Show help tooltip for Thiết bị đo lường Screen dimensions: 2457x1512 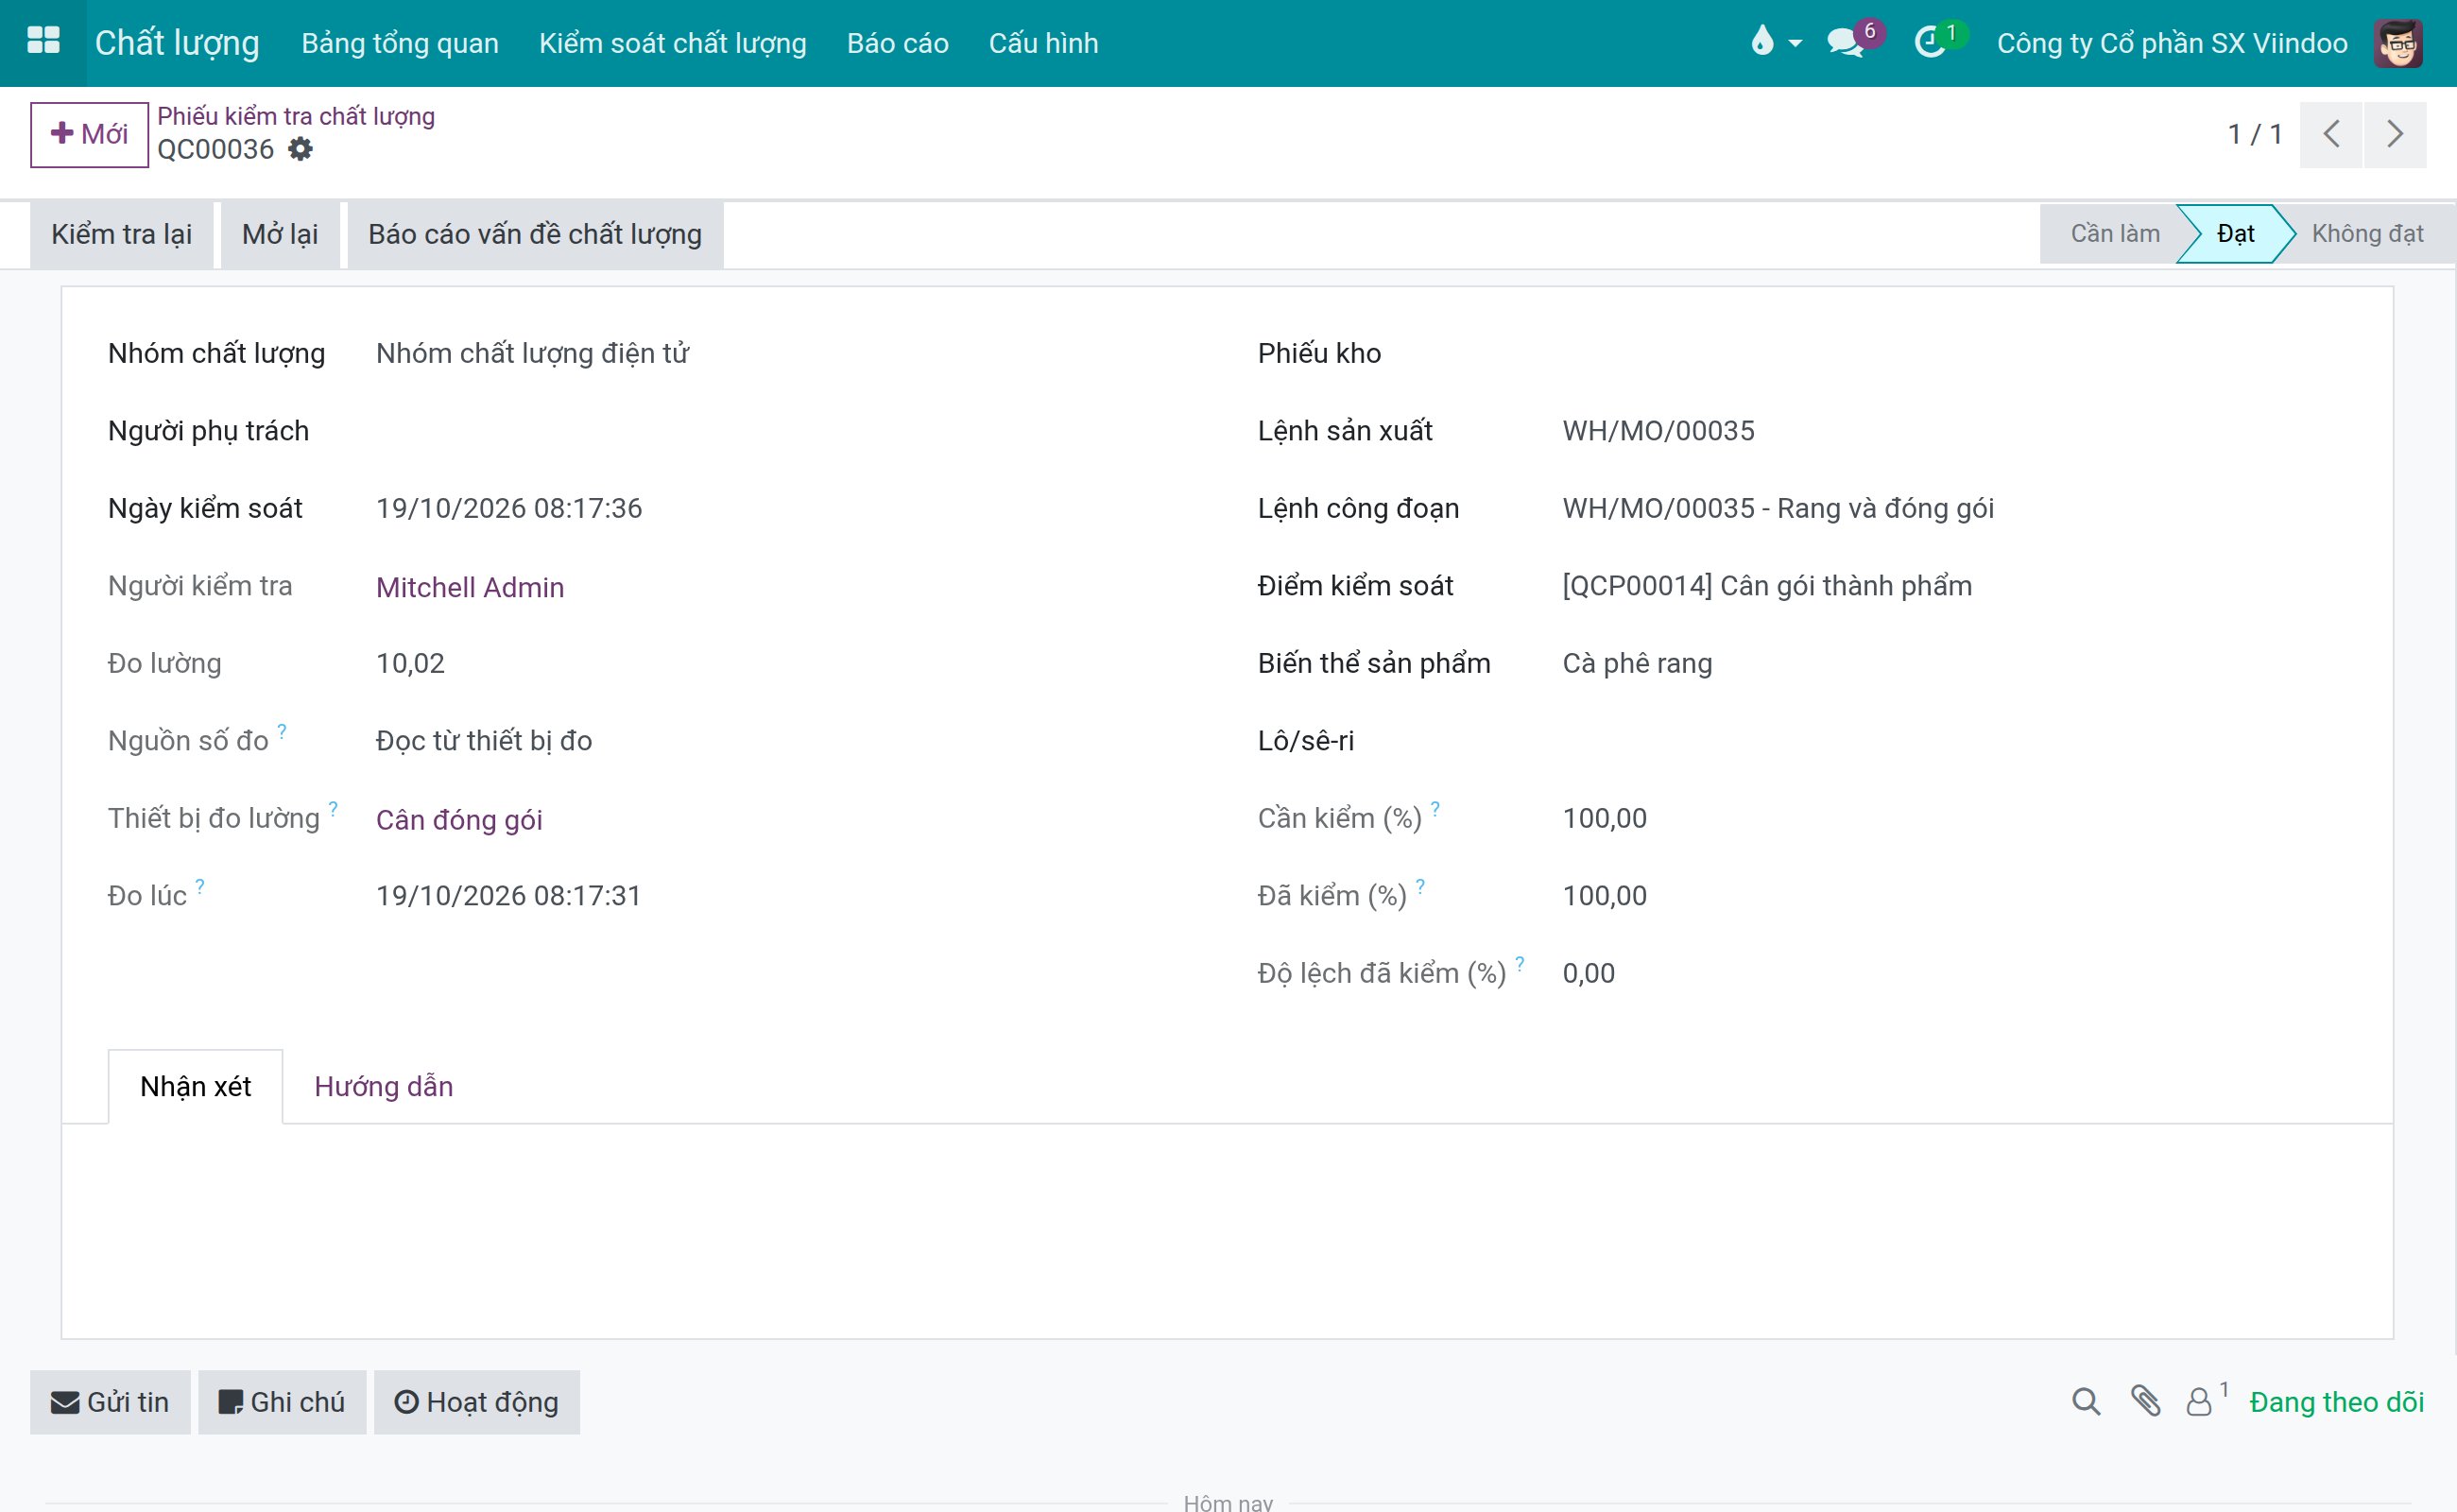point(333,808)
